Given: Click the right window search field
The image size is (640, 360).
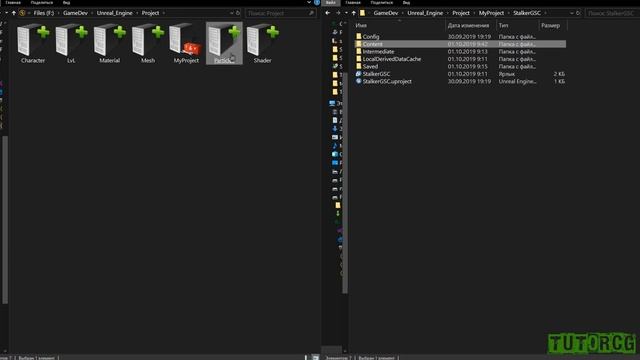Looking at the screenshot, I should click(x=612, y=13).
